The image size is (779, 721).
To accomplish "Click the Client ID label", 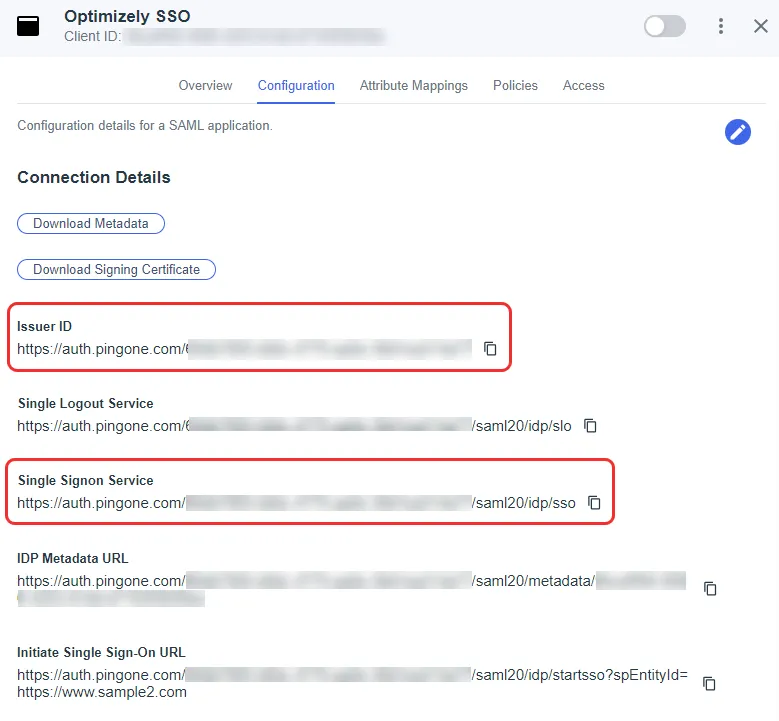I will 92,36.
